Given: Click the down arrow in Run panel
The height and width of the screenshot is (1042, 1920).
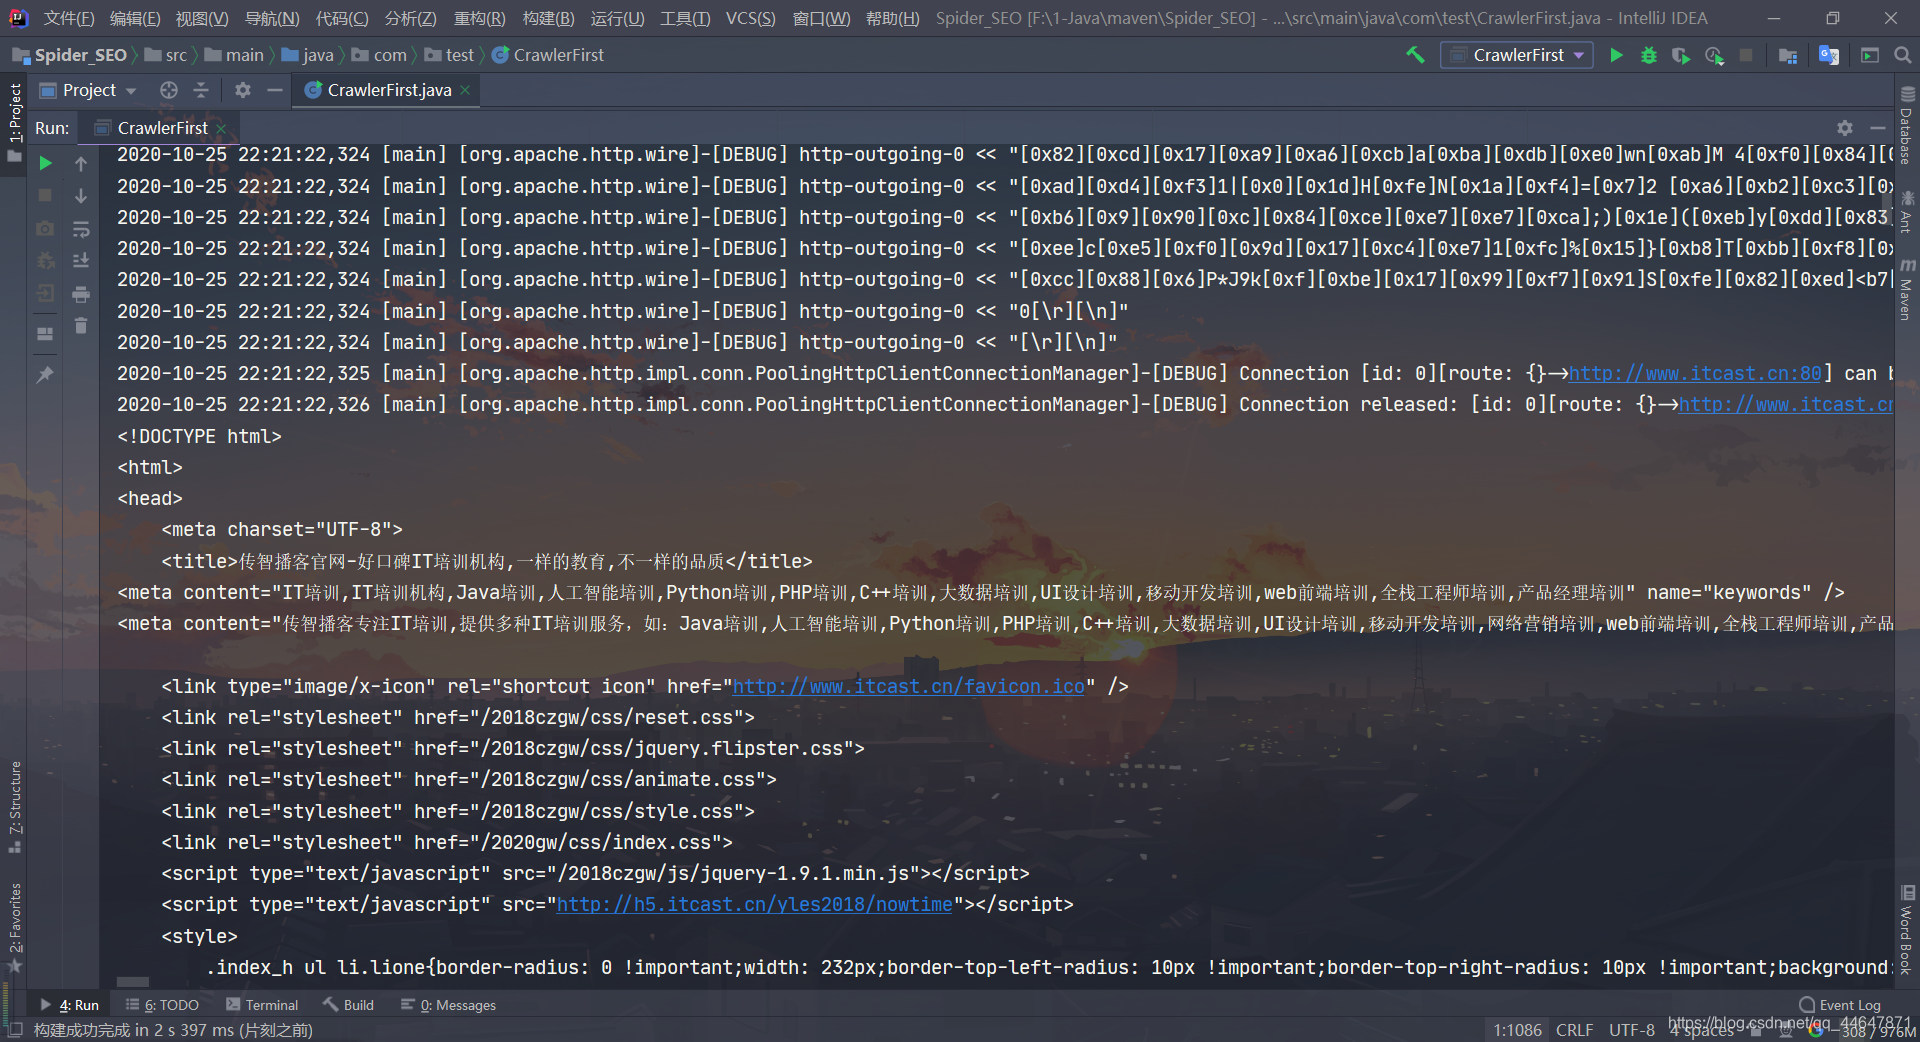Looking at the screenshot, I should click(81, 196).
